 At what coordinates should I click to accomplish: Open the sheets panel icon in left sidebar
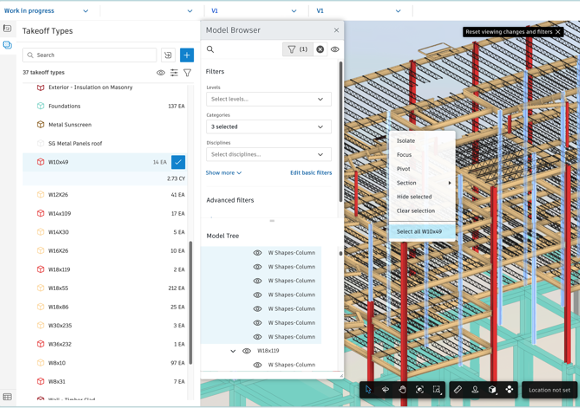click(7, 28)
